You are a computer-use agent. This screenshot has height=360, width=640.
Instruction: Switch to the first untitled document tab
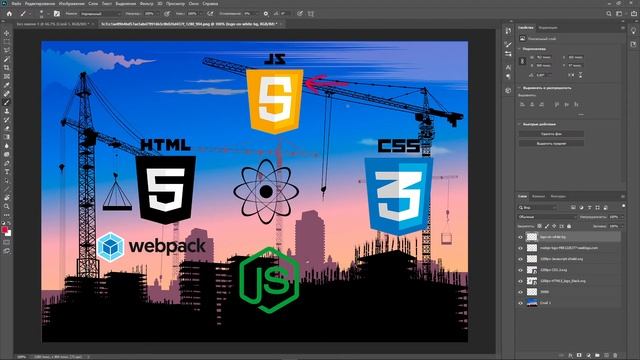tap(53, 24)
